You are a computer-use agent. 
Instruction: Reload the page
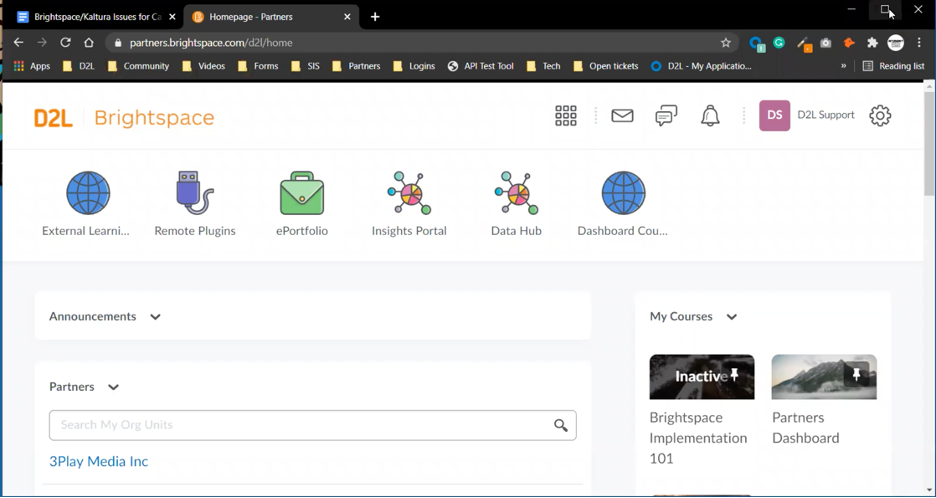tap(66, 42)
